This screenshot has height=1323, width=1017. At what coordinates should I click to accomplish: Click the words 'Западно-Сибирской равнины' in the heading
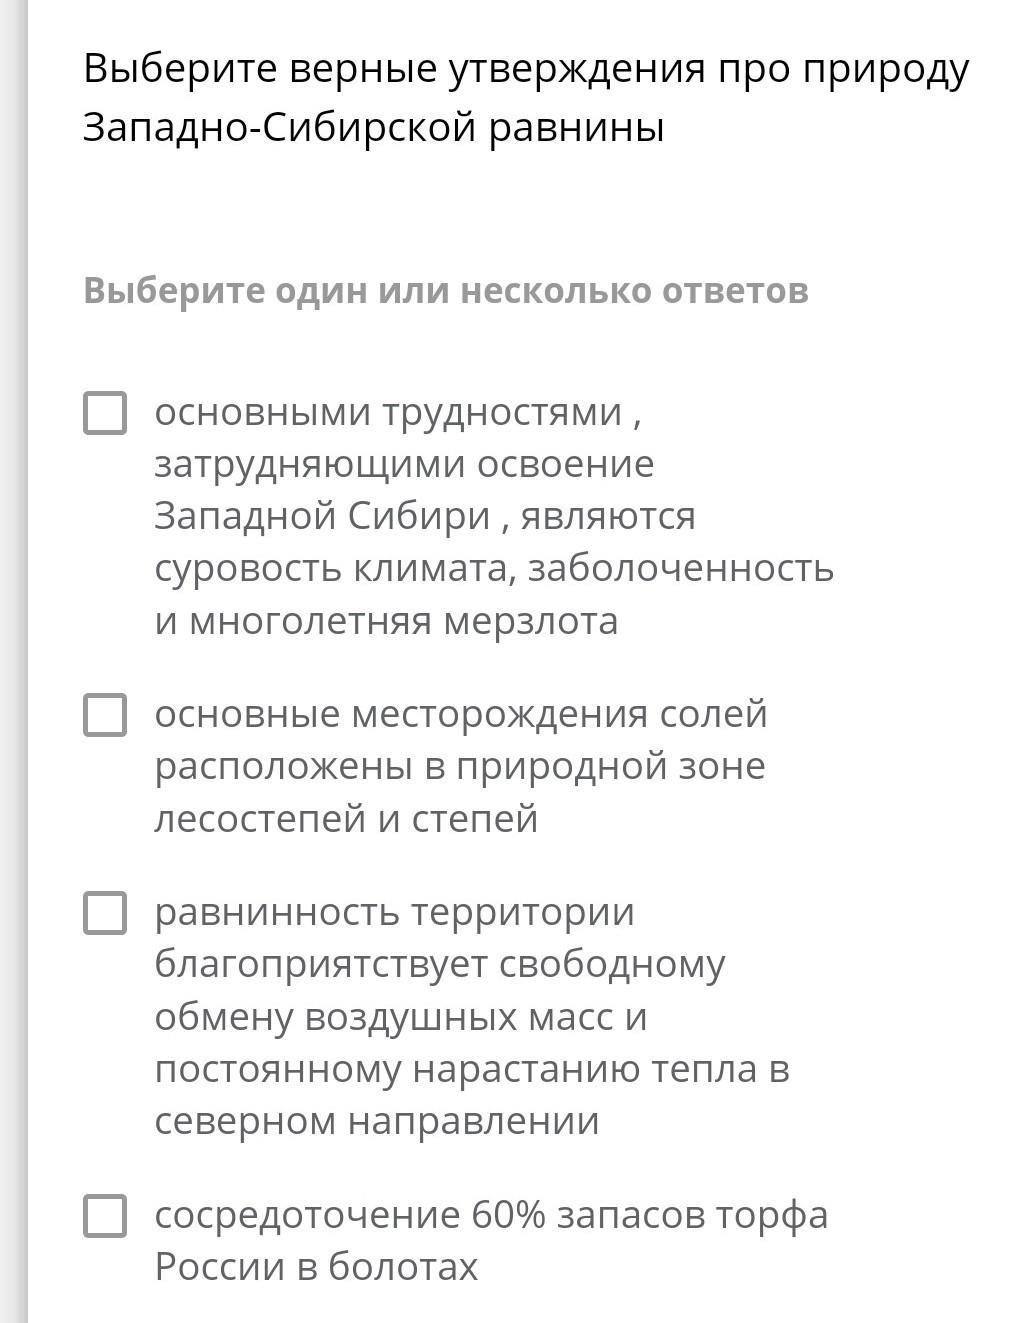[374, 128]
